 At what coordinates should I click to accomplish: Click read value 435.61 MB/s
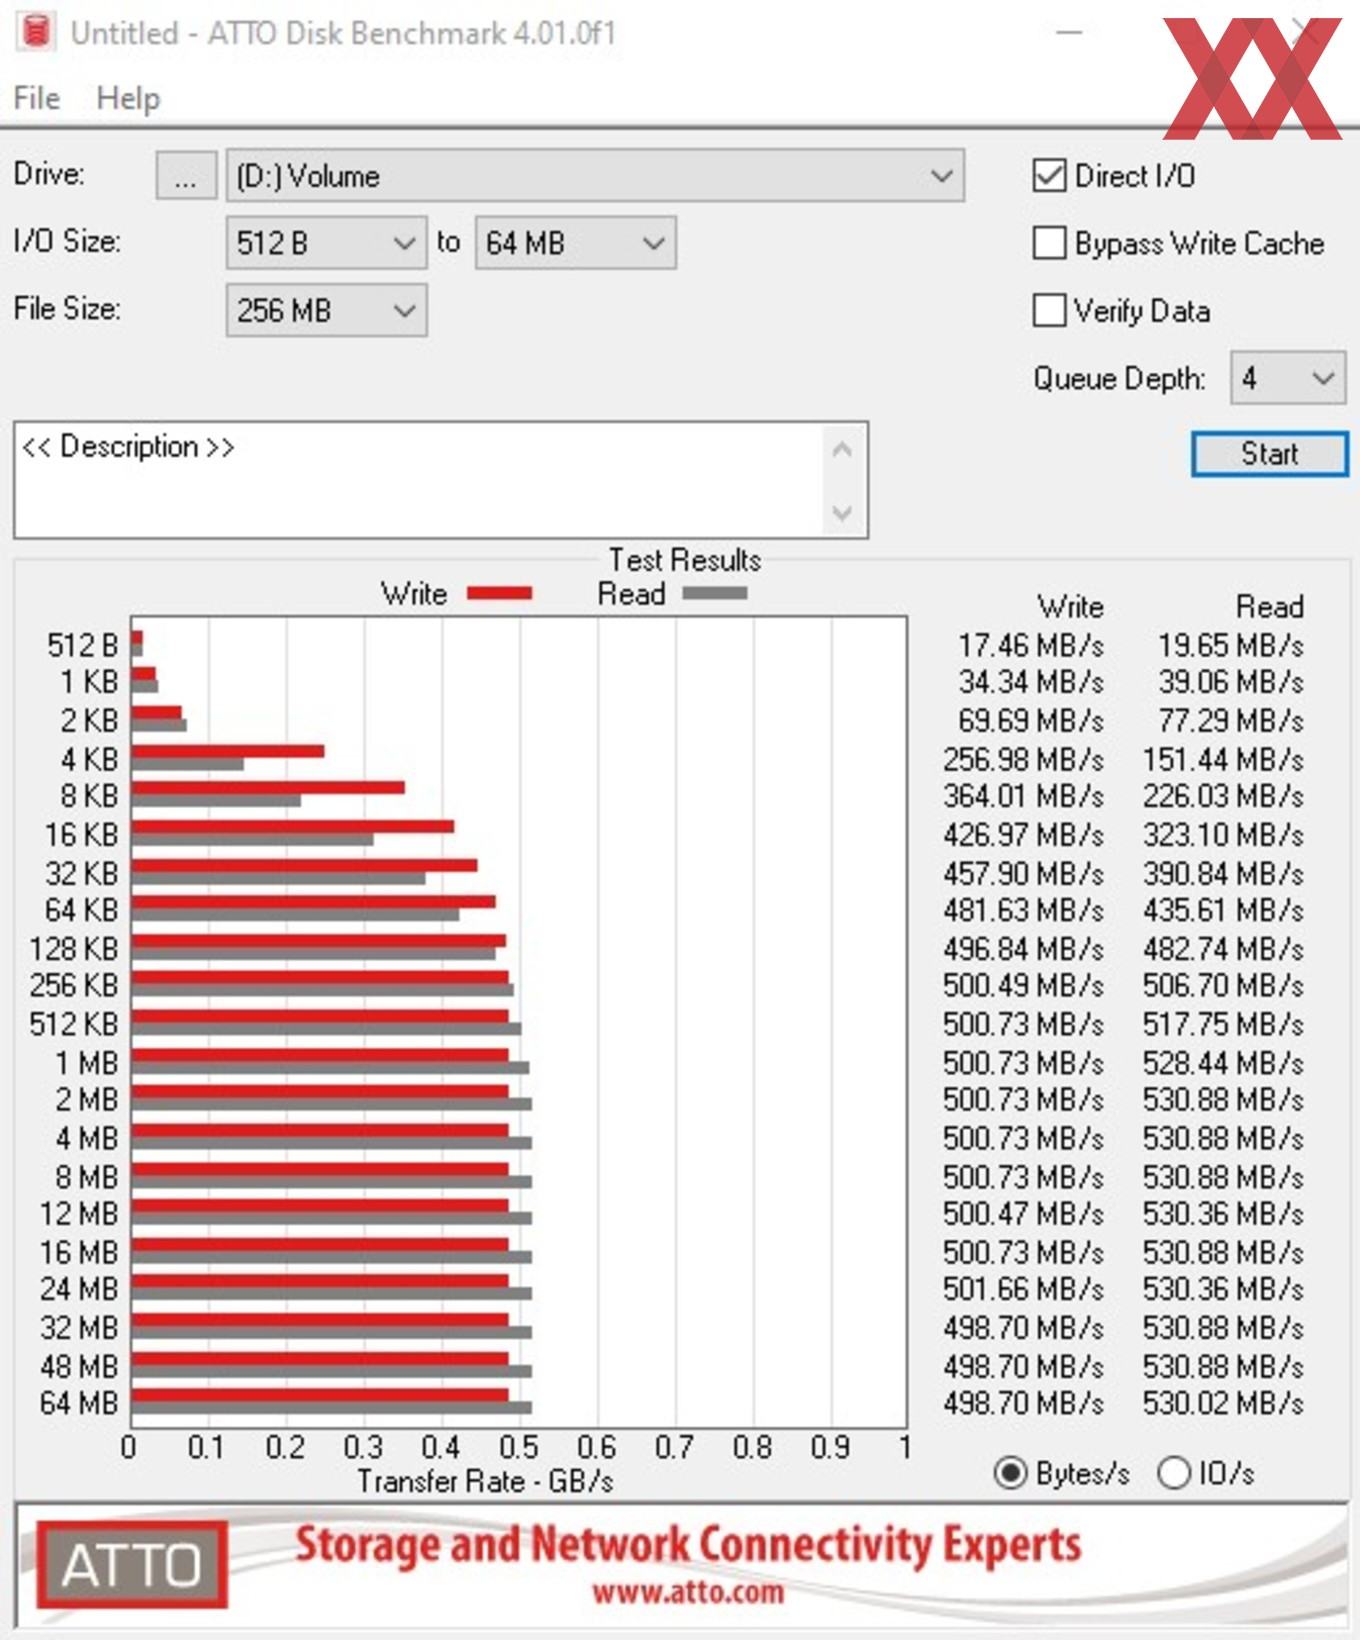[1223, 910]
